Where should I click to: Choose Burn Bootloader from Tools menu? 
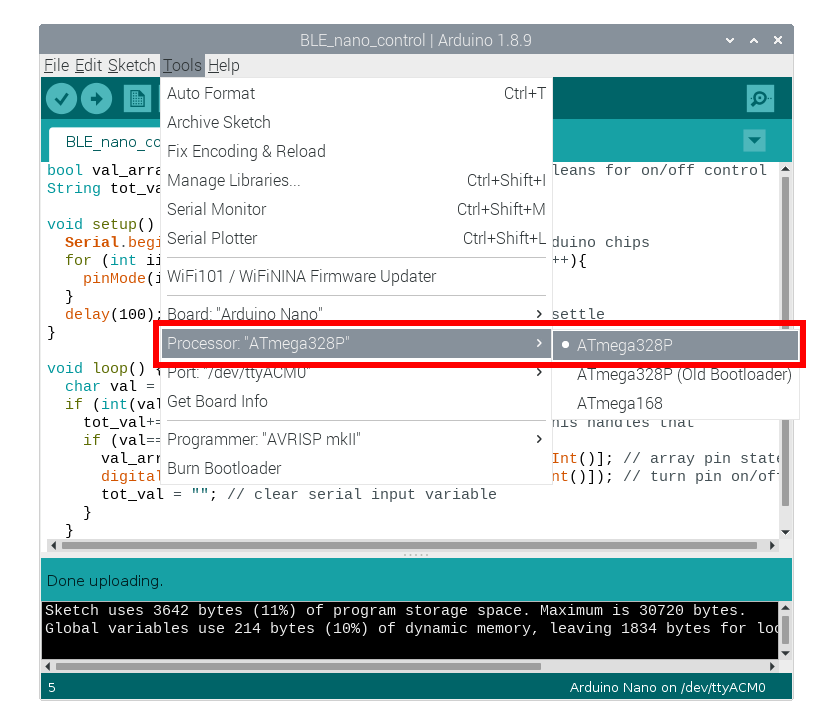coord(356,468)
